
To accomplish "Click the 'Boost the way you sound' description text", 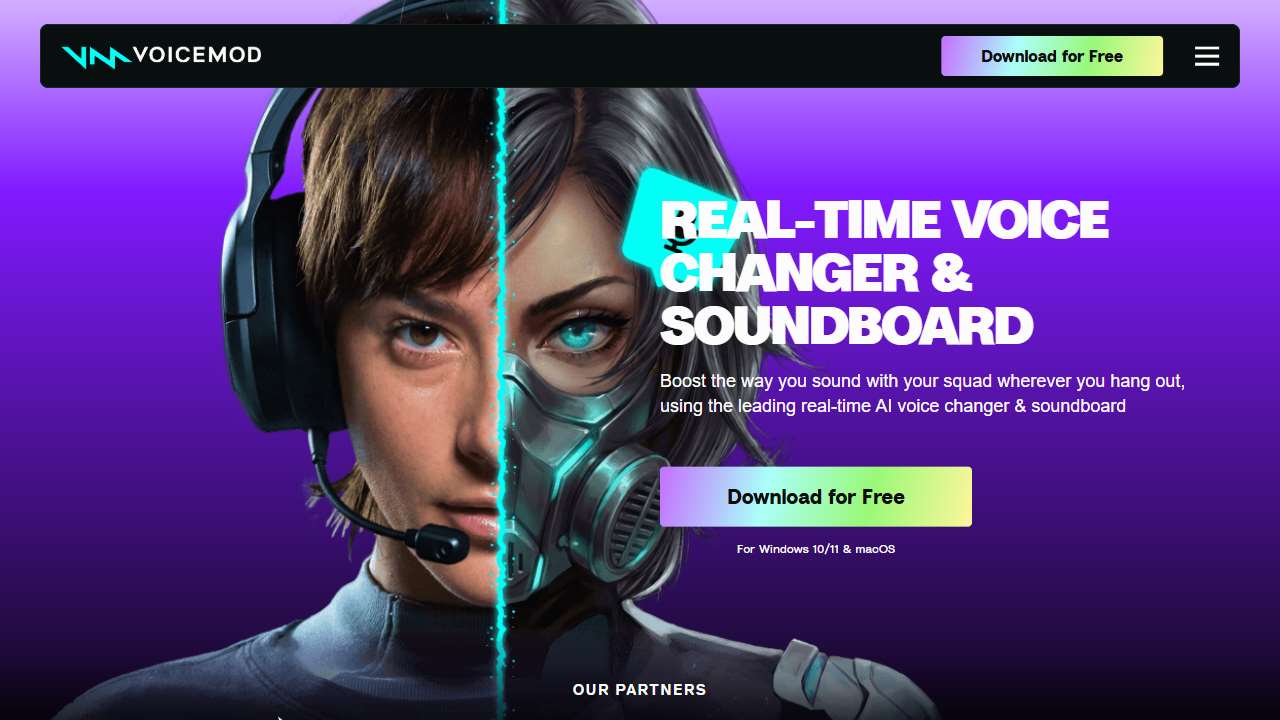I will point(922,394).
